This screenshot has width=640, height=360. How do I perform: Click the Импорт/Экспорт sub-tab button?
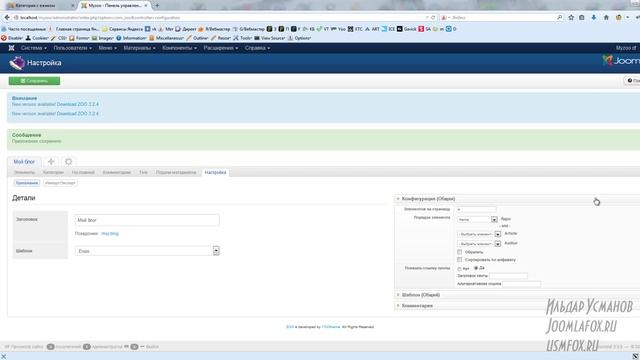[60, 183]
